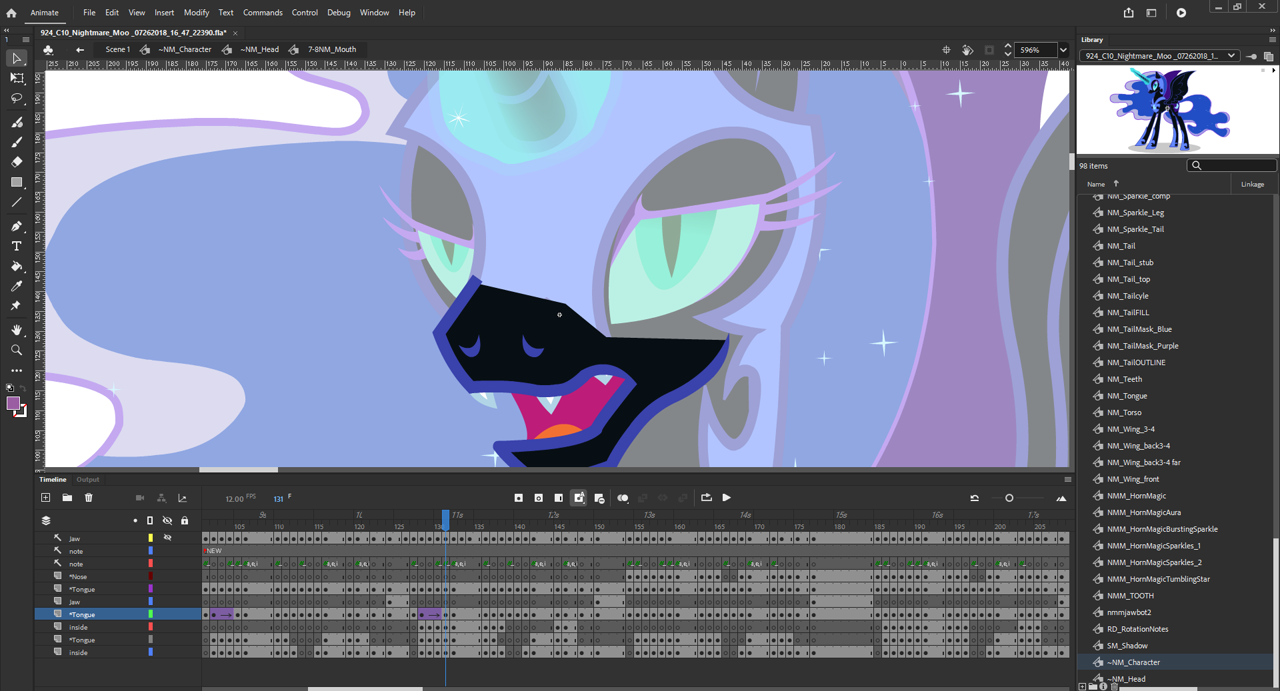Toggle visibility for all timeline layers
This screenshot has height=691, width=1280.
point(167,520)
